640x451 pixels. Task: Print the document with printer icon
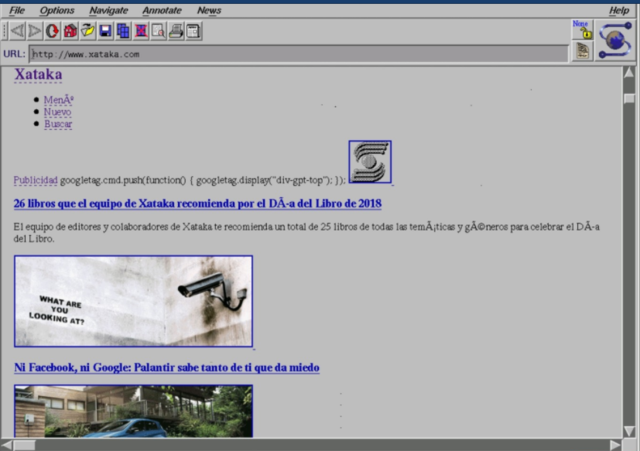click(x=176, y=31)
